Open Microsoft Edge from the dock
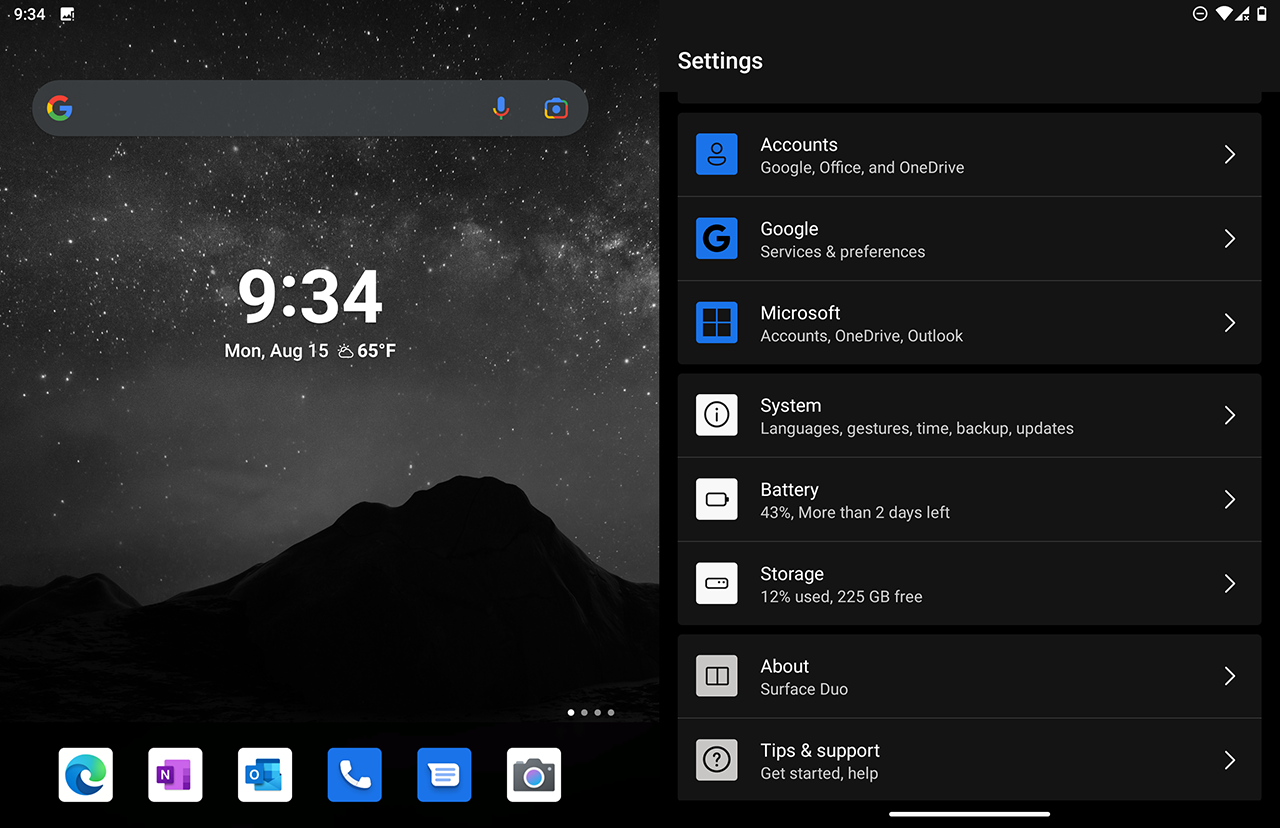The height and width of the screenshot is (828, 1280). point(86,775)
